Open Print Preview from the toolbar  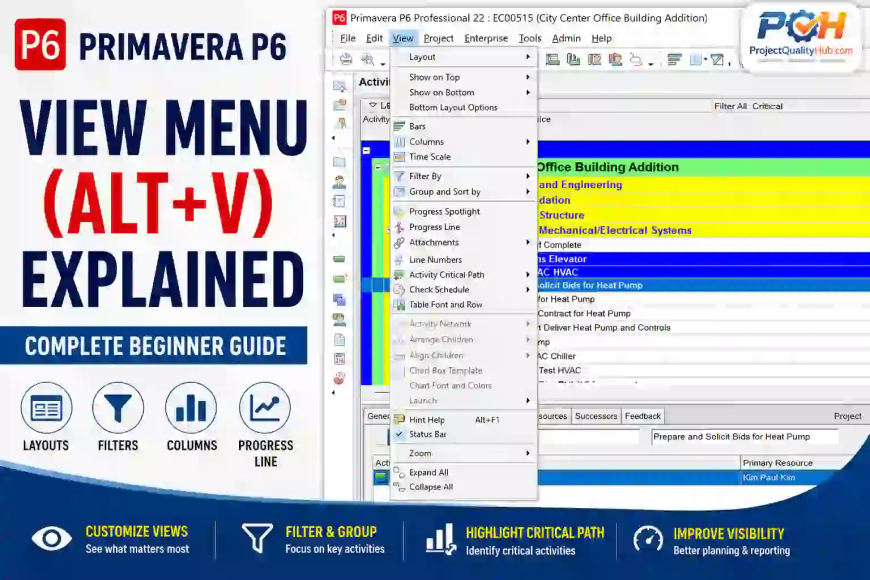click(x=367, y=59)
